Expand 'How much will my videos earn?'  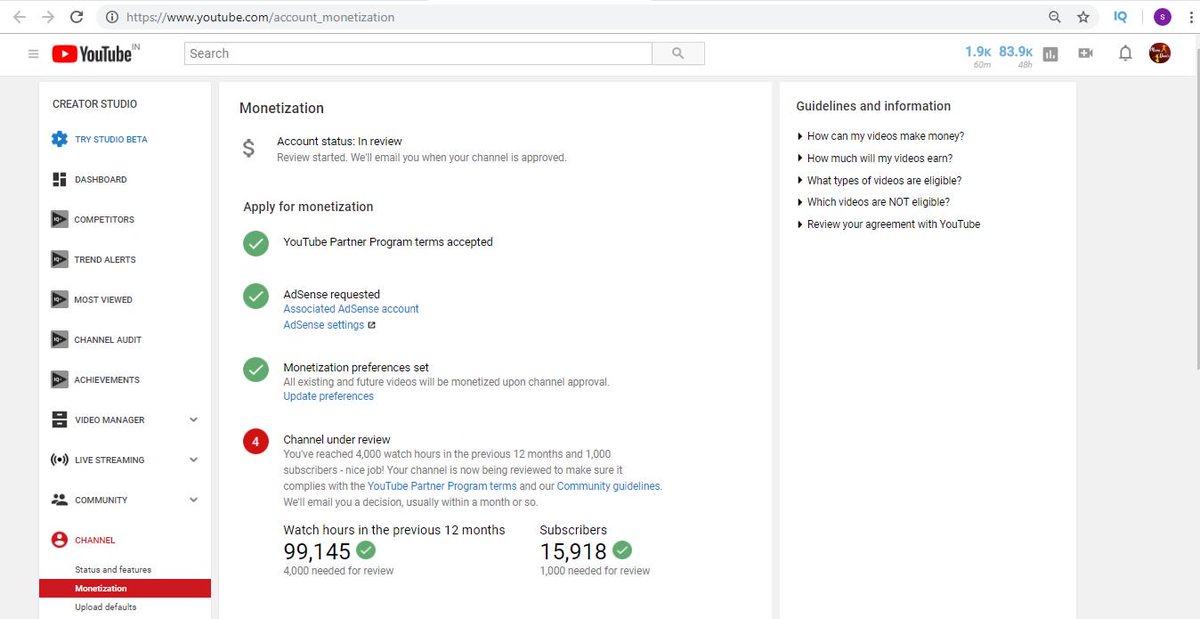pyautogui.click(x=874, y=158)
